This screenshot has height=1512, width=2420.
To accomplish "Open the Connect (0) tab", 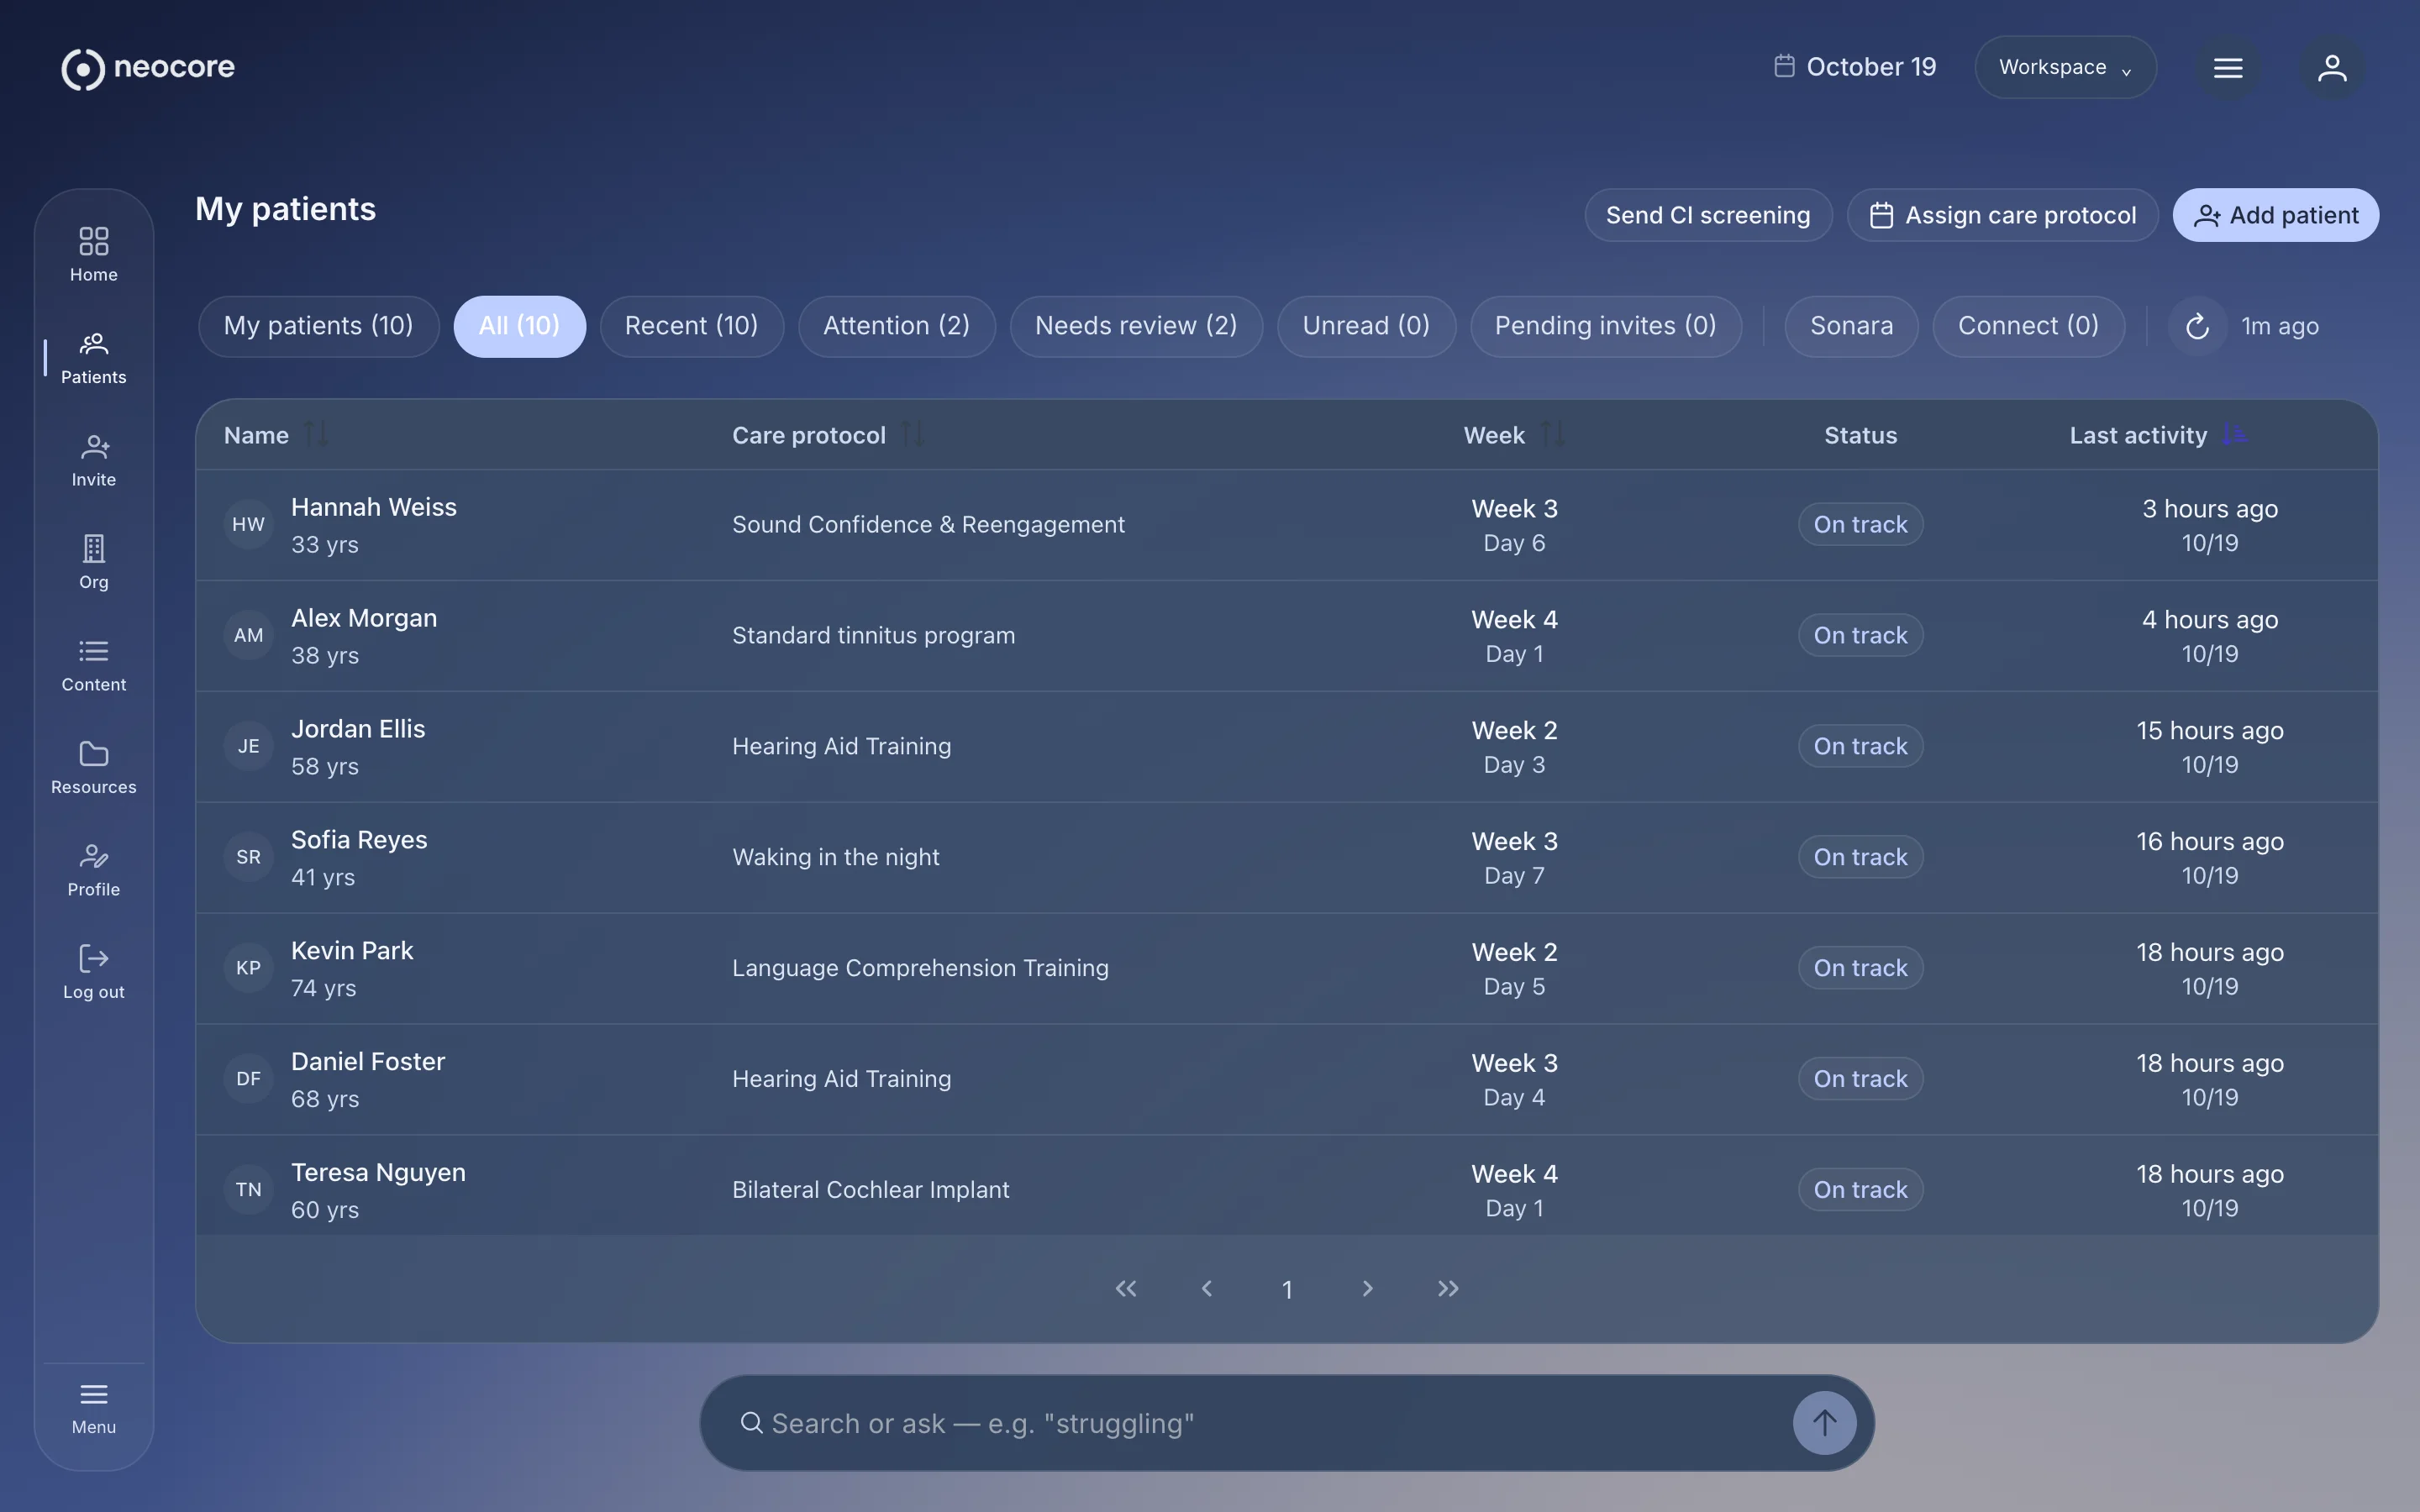I will pyautogui.click(x=2028, y=326).
